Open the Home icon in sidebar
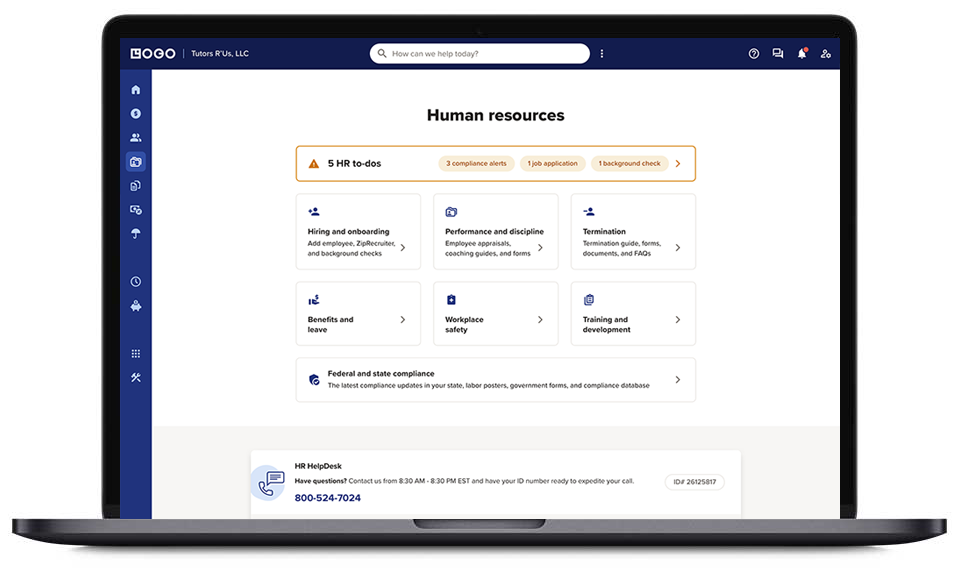Viewport: 959px width, 586px height. [x=136, y=90]
